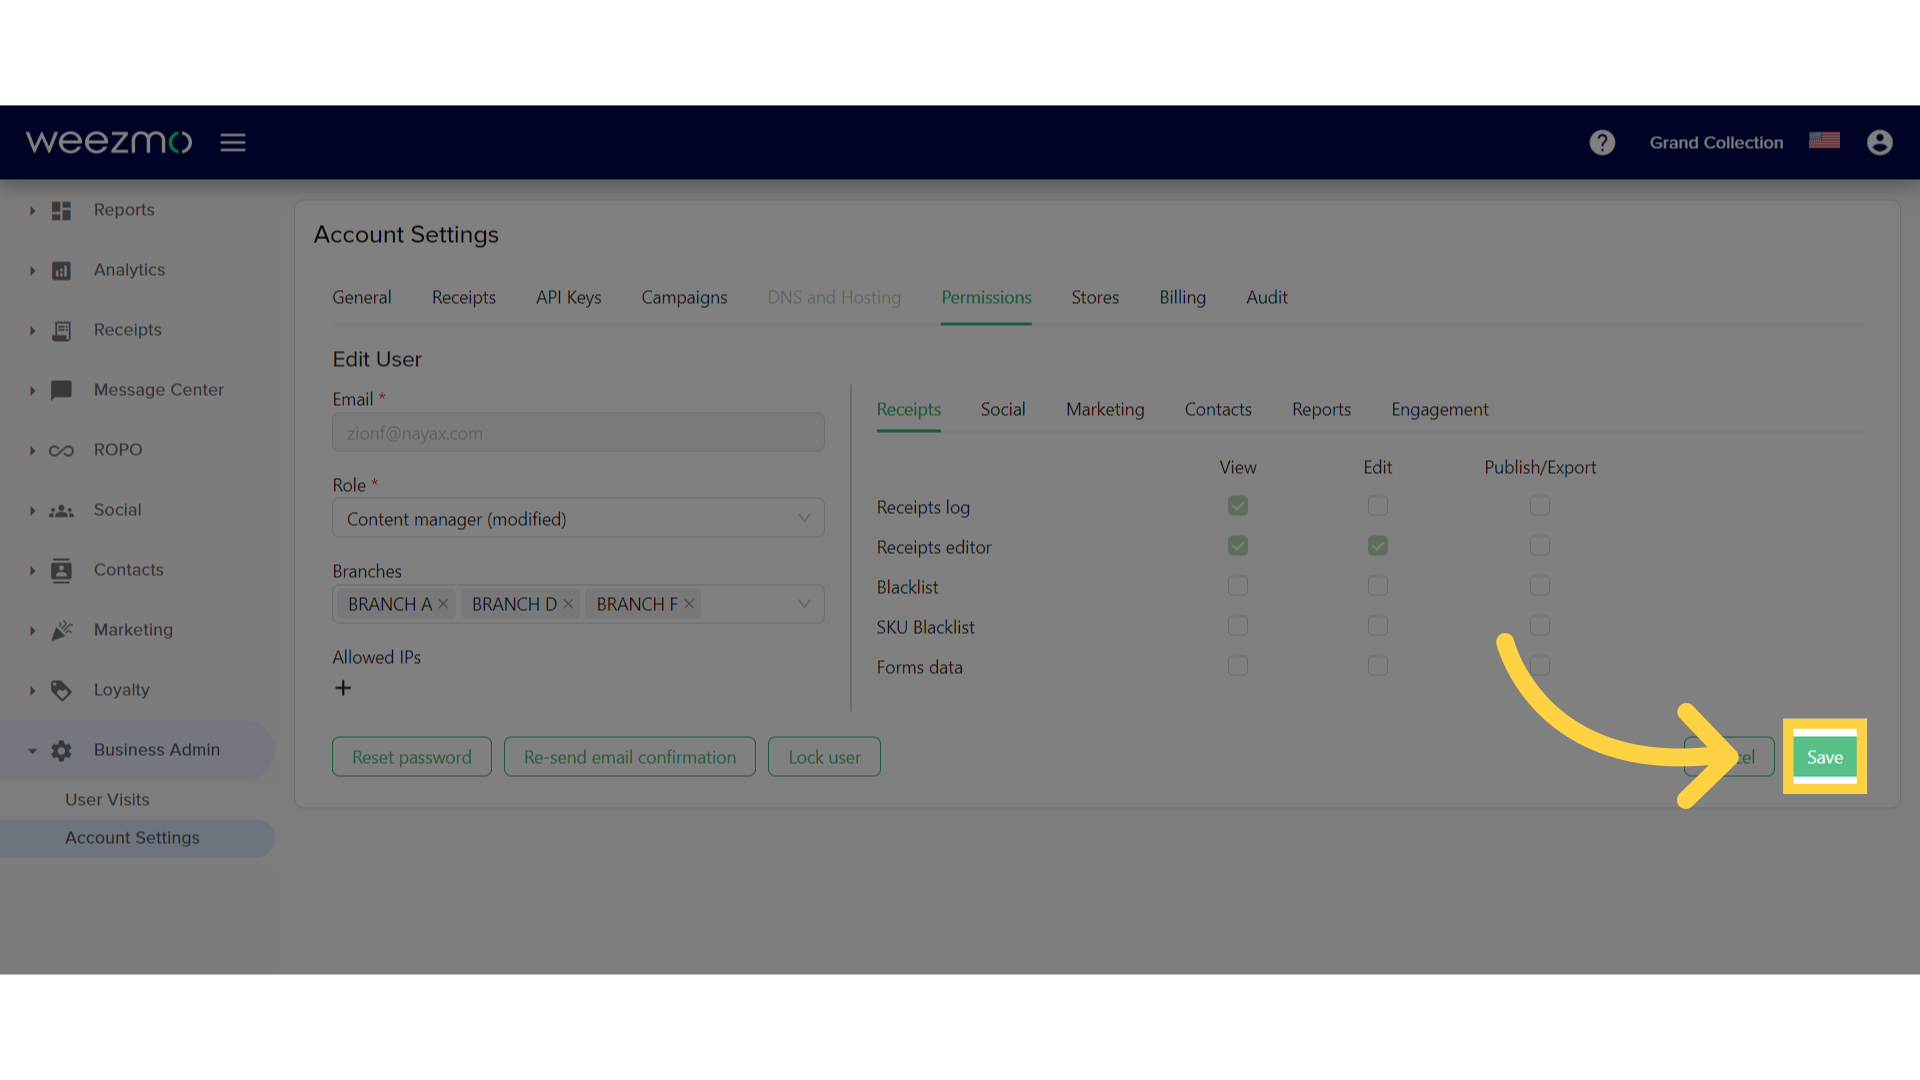Viewport: 1920px width, 1080px height.
Task: Open the user profile avatar icon
Action: tap(1880, 143)
